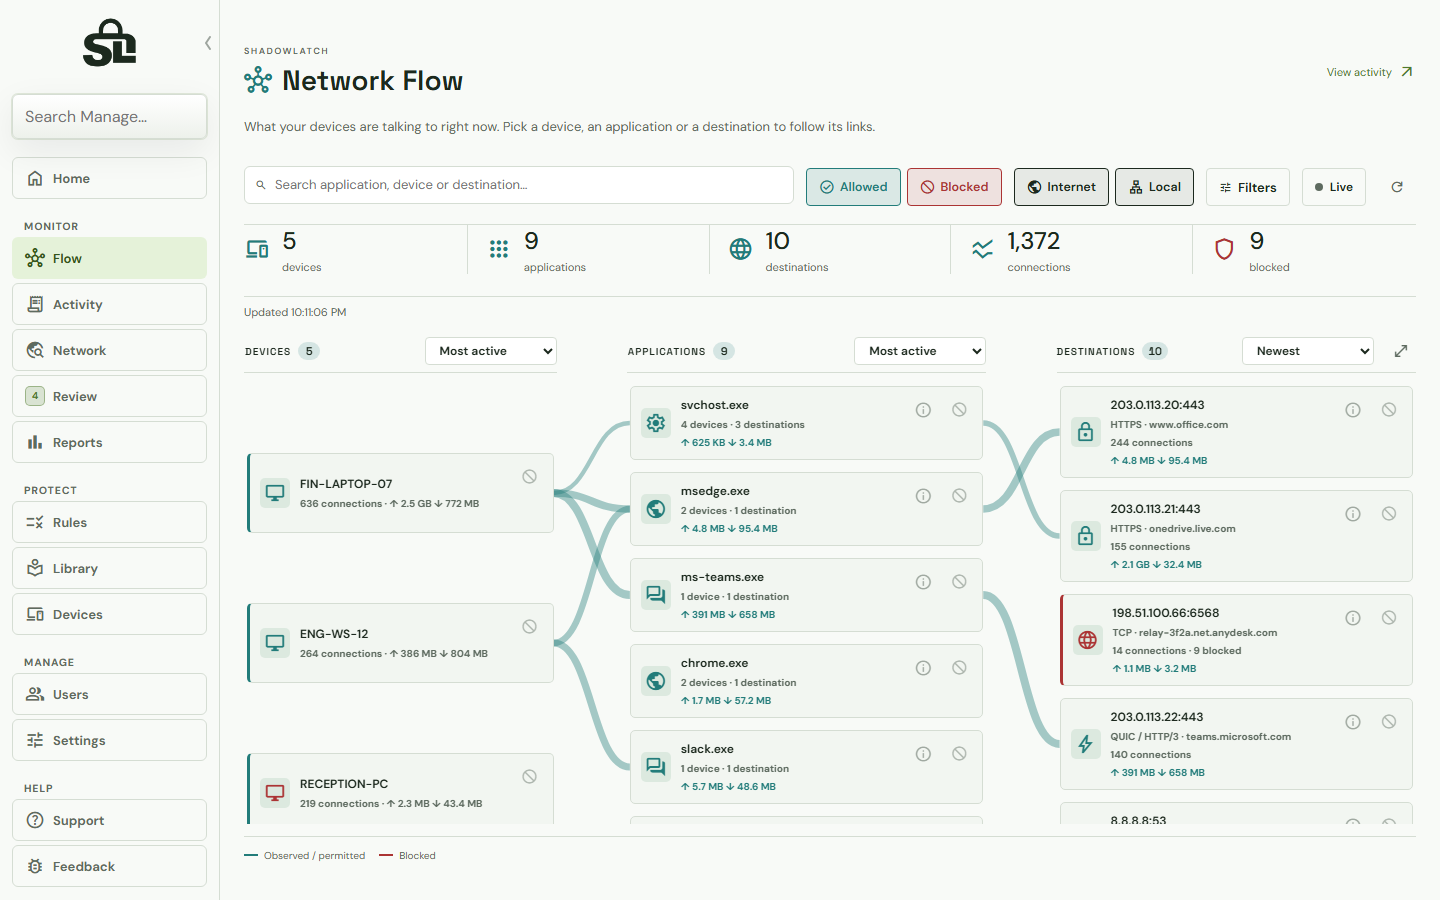Block FIN-LAPTOP-07 device
Image resolution: width=1440 pixels, height=900 pixels.
coord(530,477)
